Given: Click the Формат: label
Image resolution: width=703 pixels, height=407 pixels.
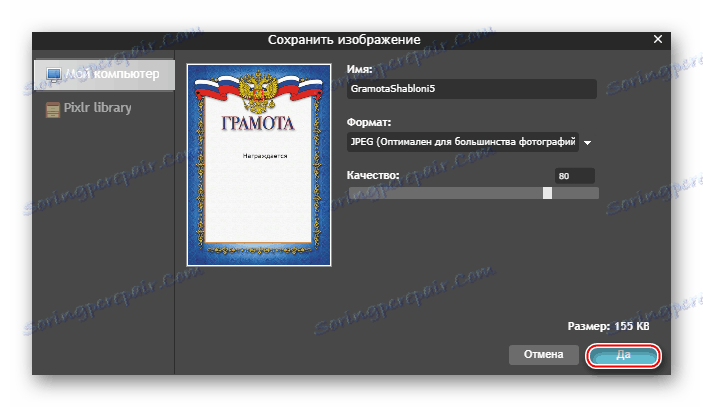Looking at the screenshot, I should coord(369,122).
